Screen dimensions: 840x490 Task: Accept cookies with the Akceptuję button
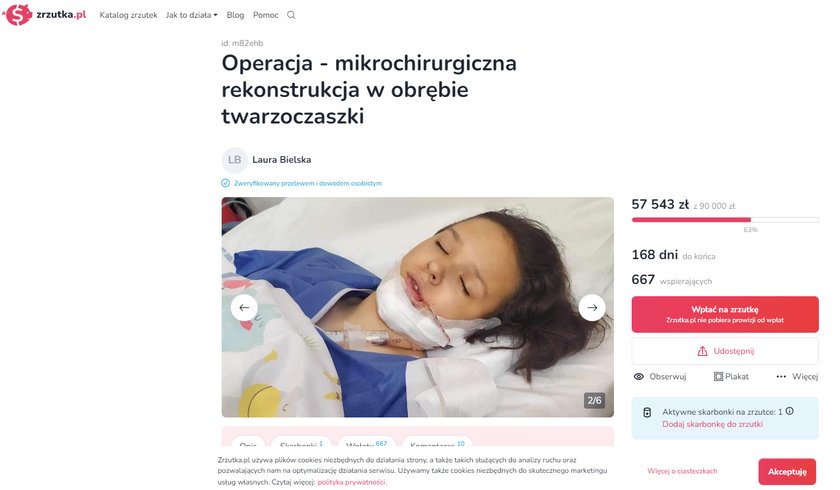(x=787, y=472)
